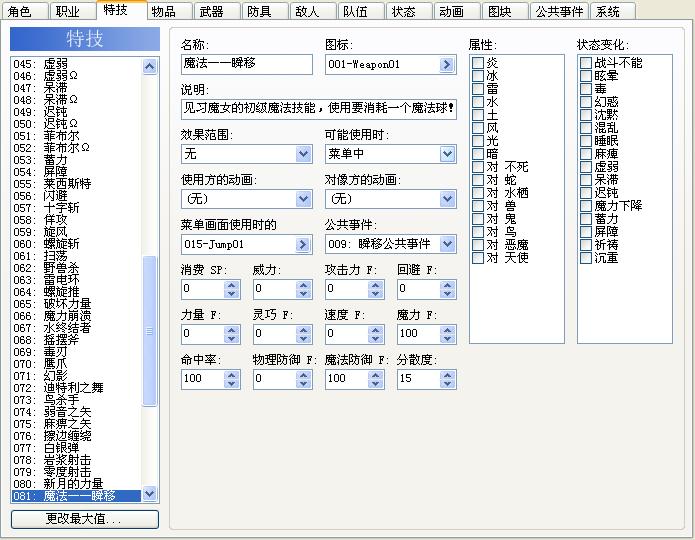This screenshot has width=695, height=540.
Task: Open the 对像方的动画 dropdown
Action: coord(447,199)
